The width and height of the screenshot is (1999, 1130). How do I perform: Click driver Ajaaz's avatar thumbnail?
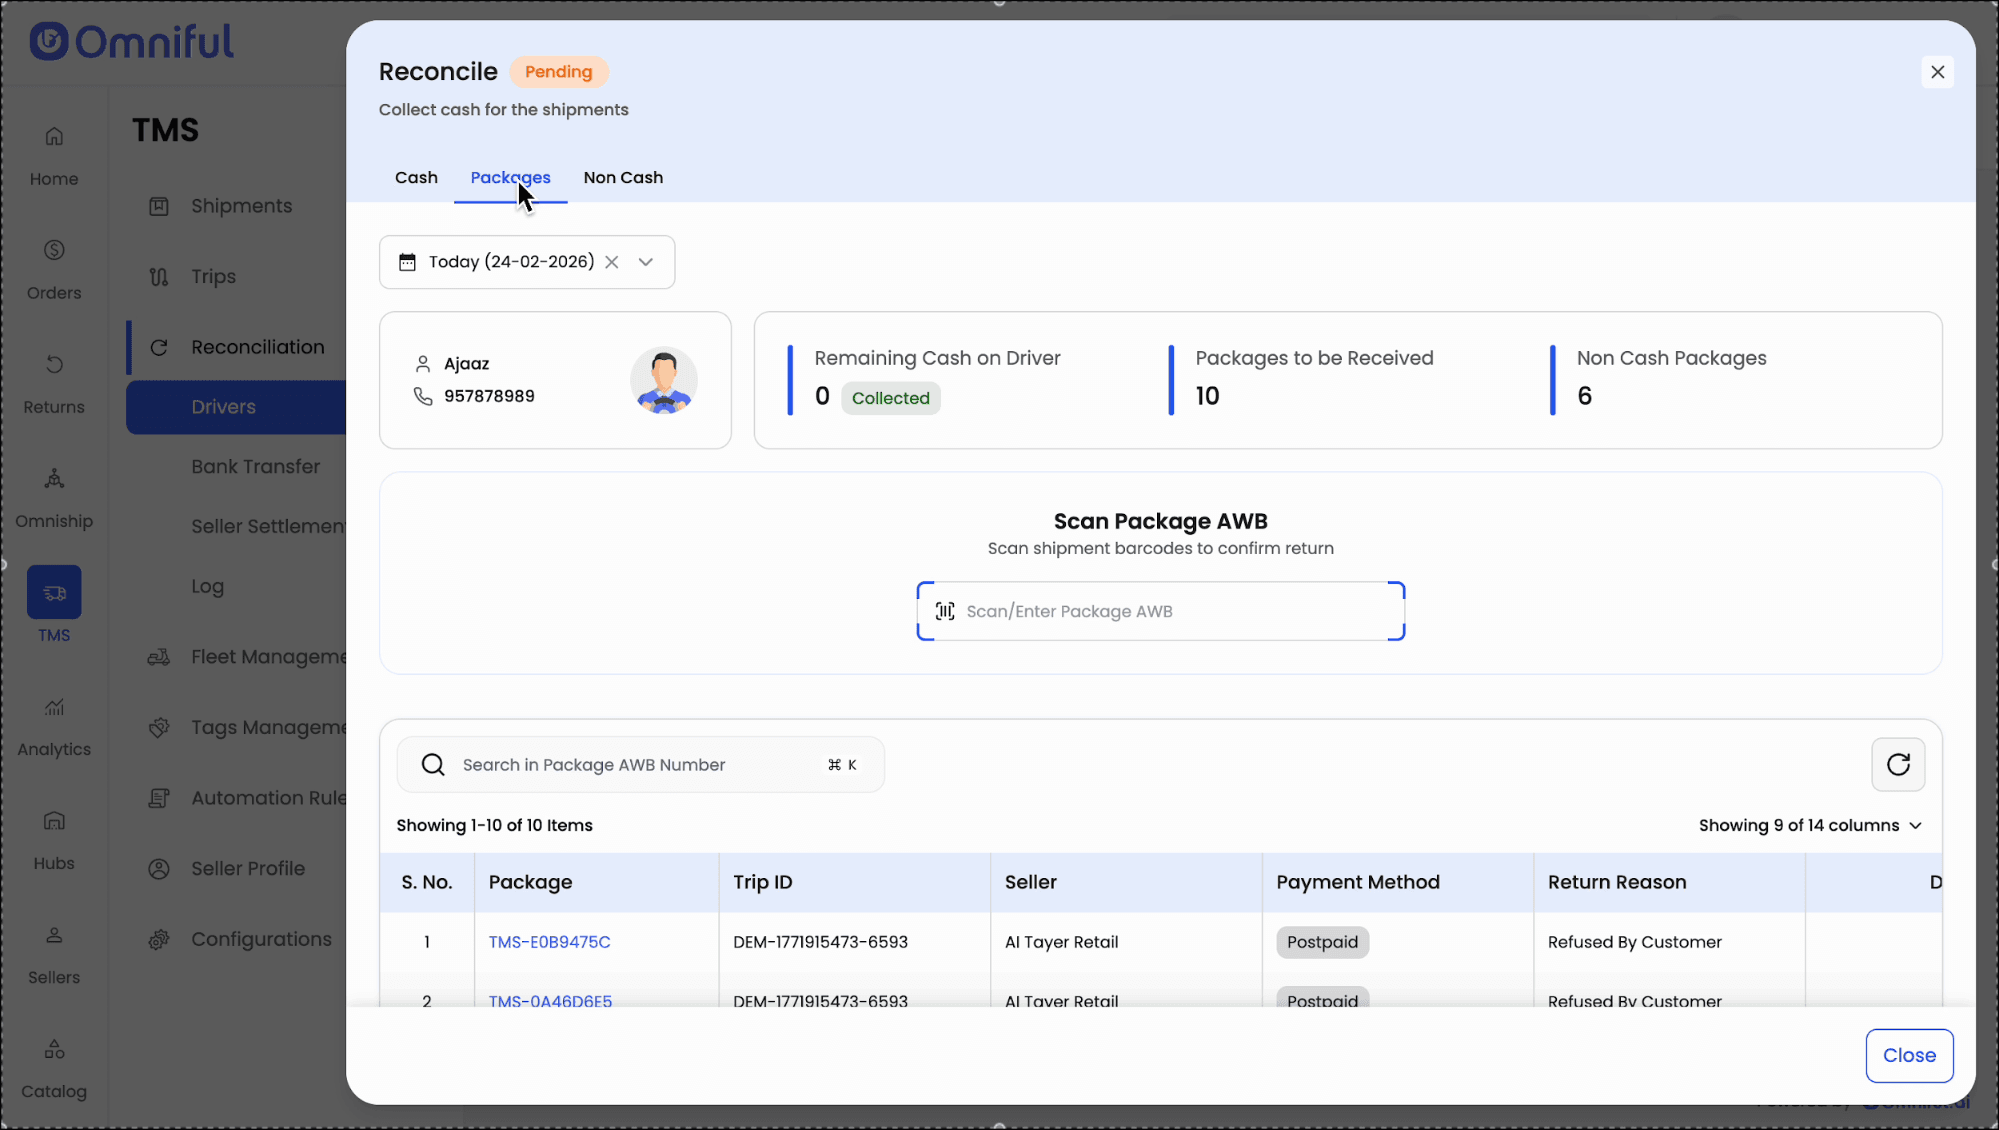663,380
